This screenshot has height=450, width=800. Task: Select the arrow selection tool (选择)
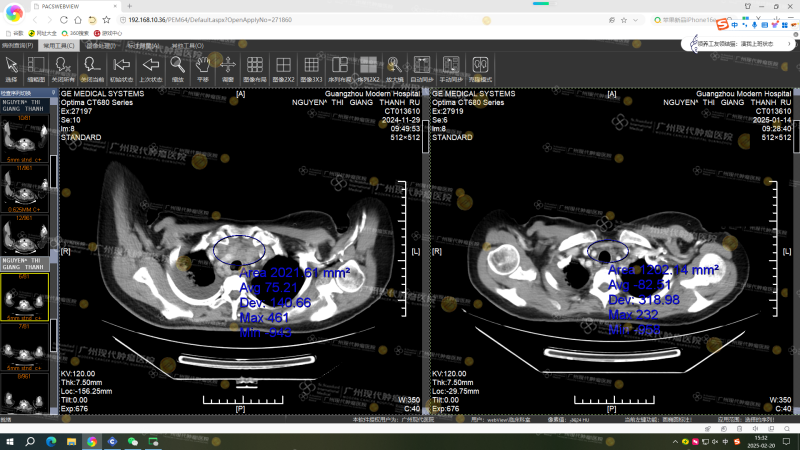(11, 66)
